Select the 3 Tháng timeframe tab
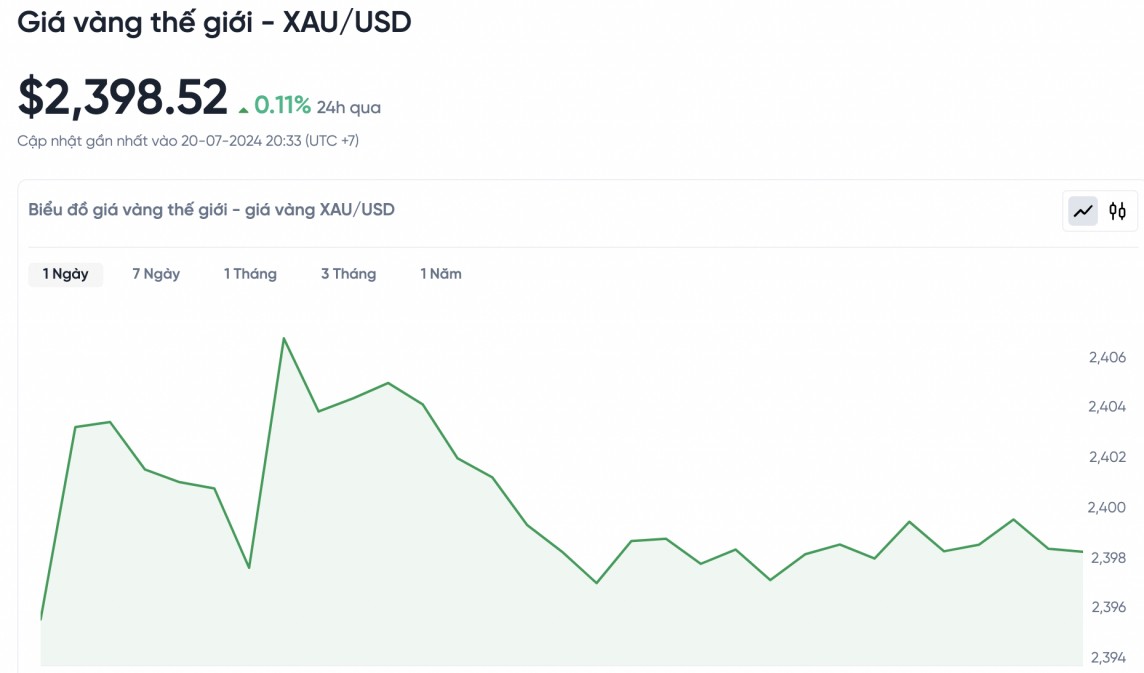Screen dimensions: 1144x673 click(348, 274)
